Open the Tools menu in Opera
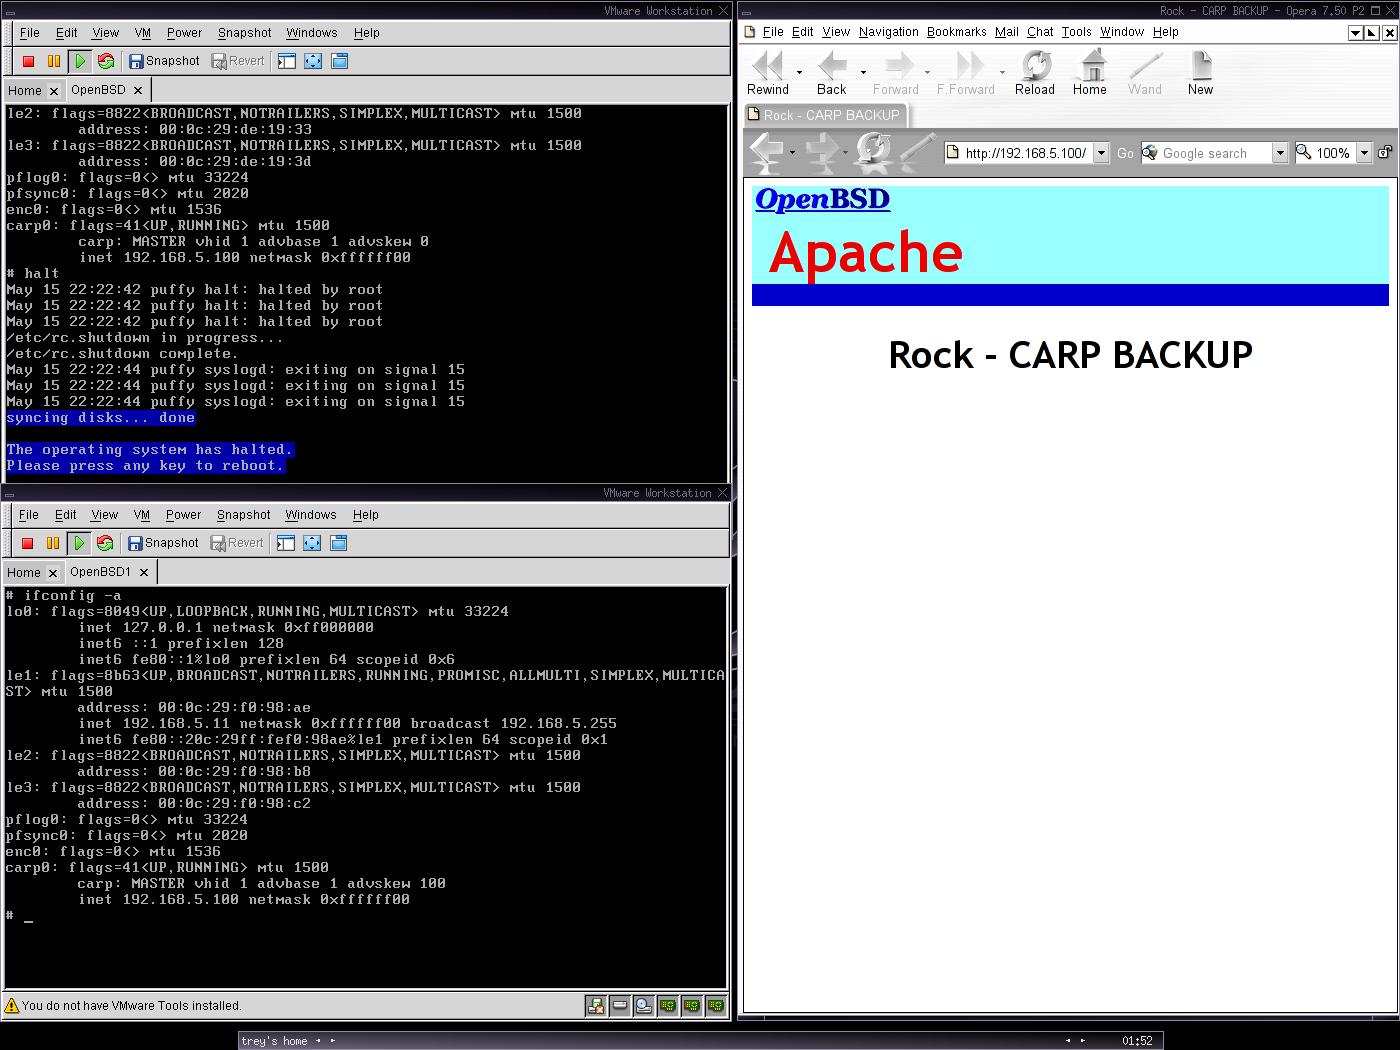 (x=1076, y=32)
